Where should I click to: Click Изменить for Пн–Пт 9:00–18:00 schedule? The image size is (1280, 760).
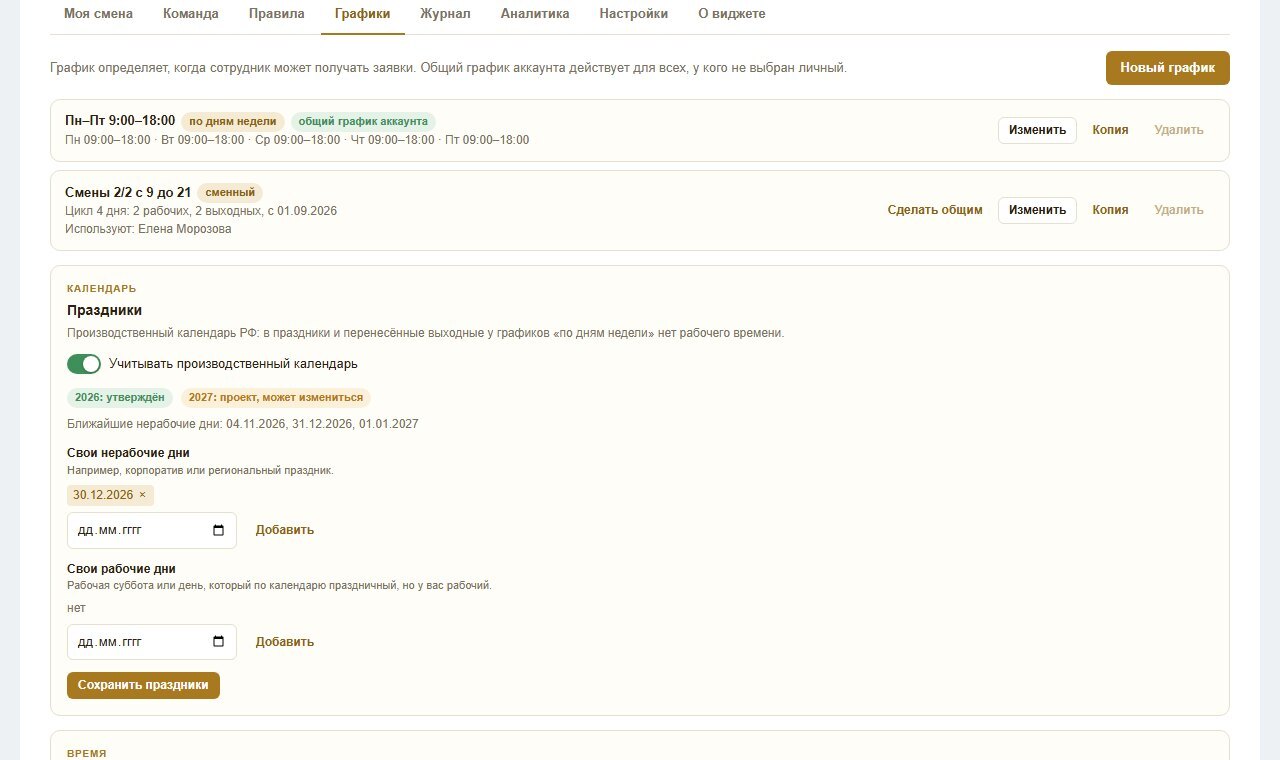coord(1037,130)
